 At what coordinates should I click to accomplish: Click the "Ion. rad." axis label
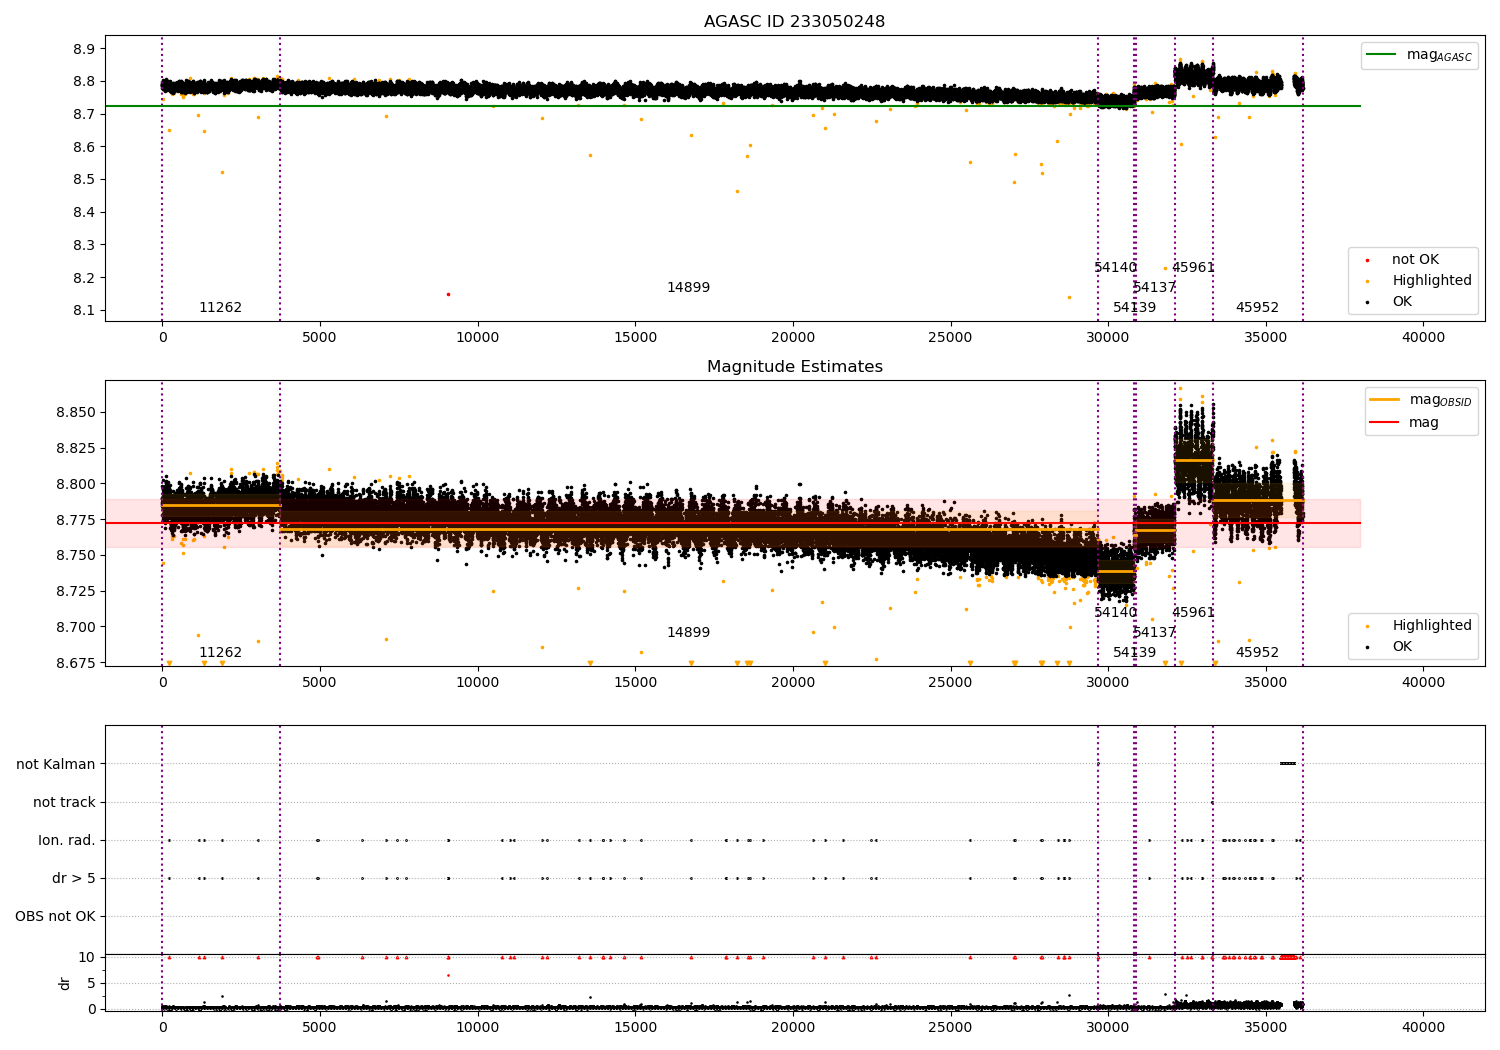click(67, 840)
